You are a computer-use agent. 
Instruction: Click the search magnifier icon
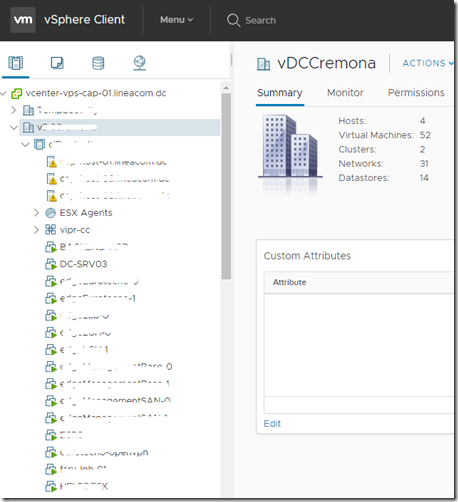tap(233, 20)
